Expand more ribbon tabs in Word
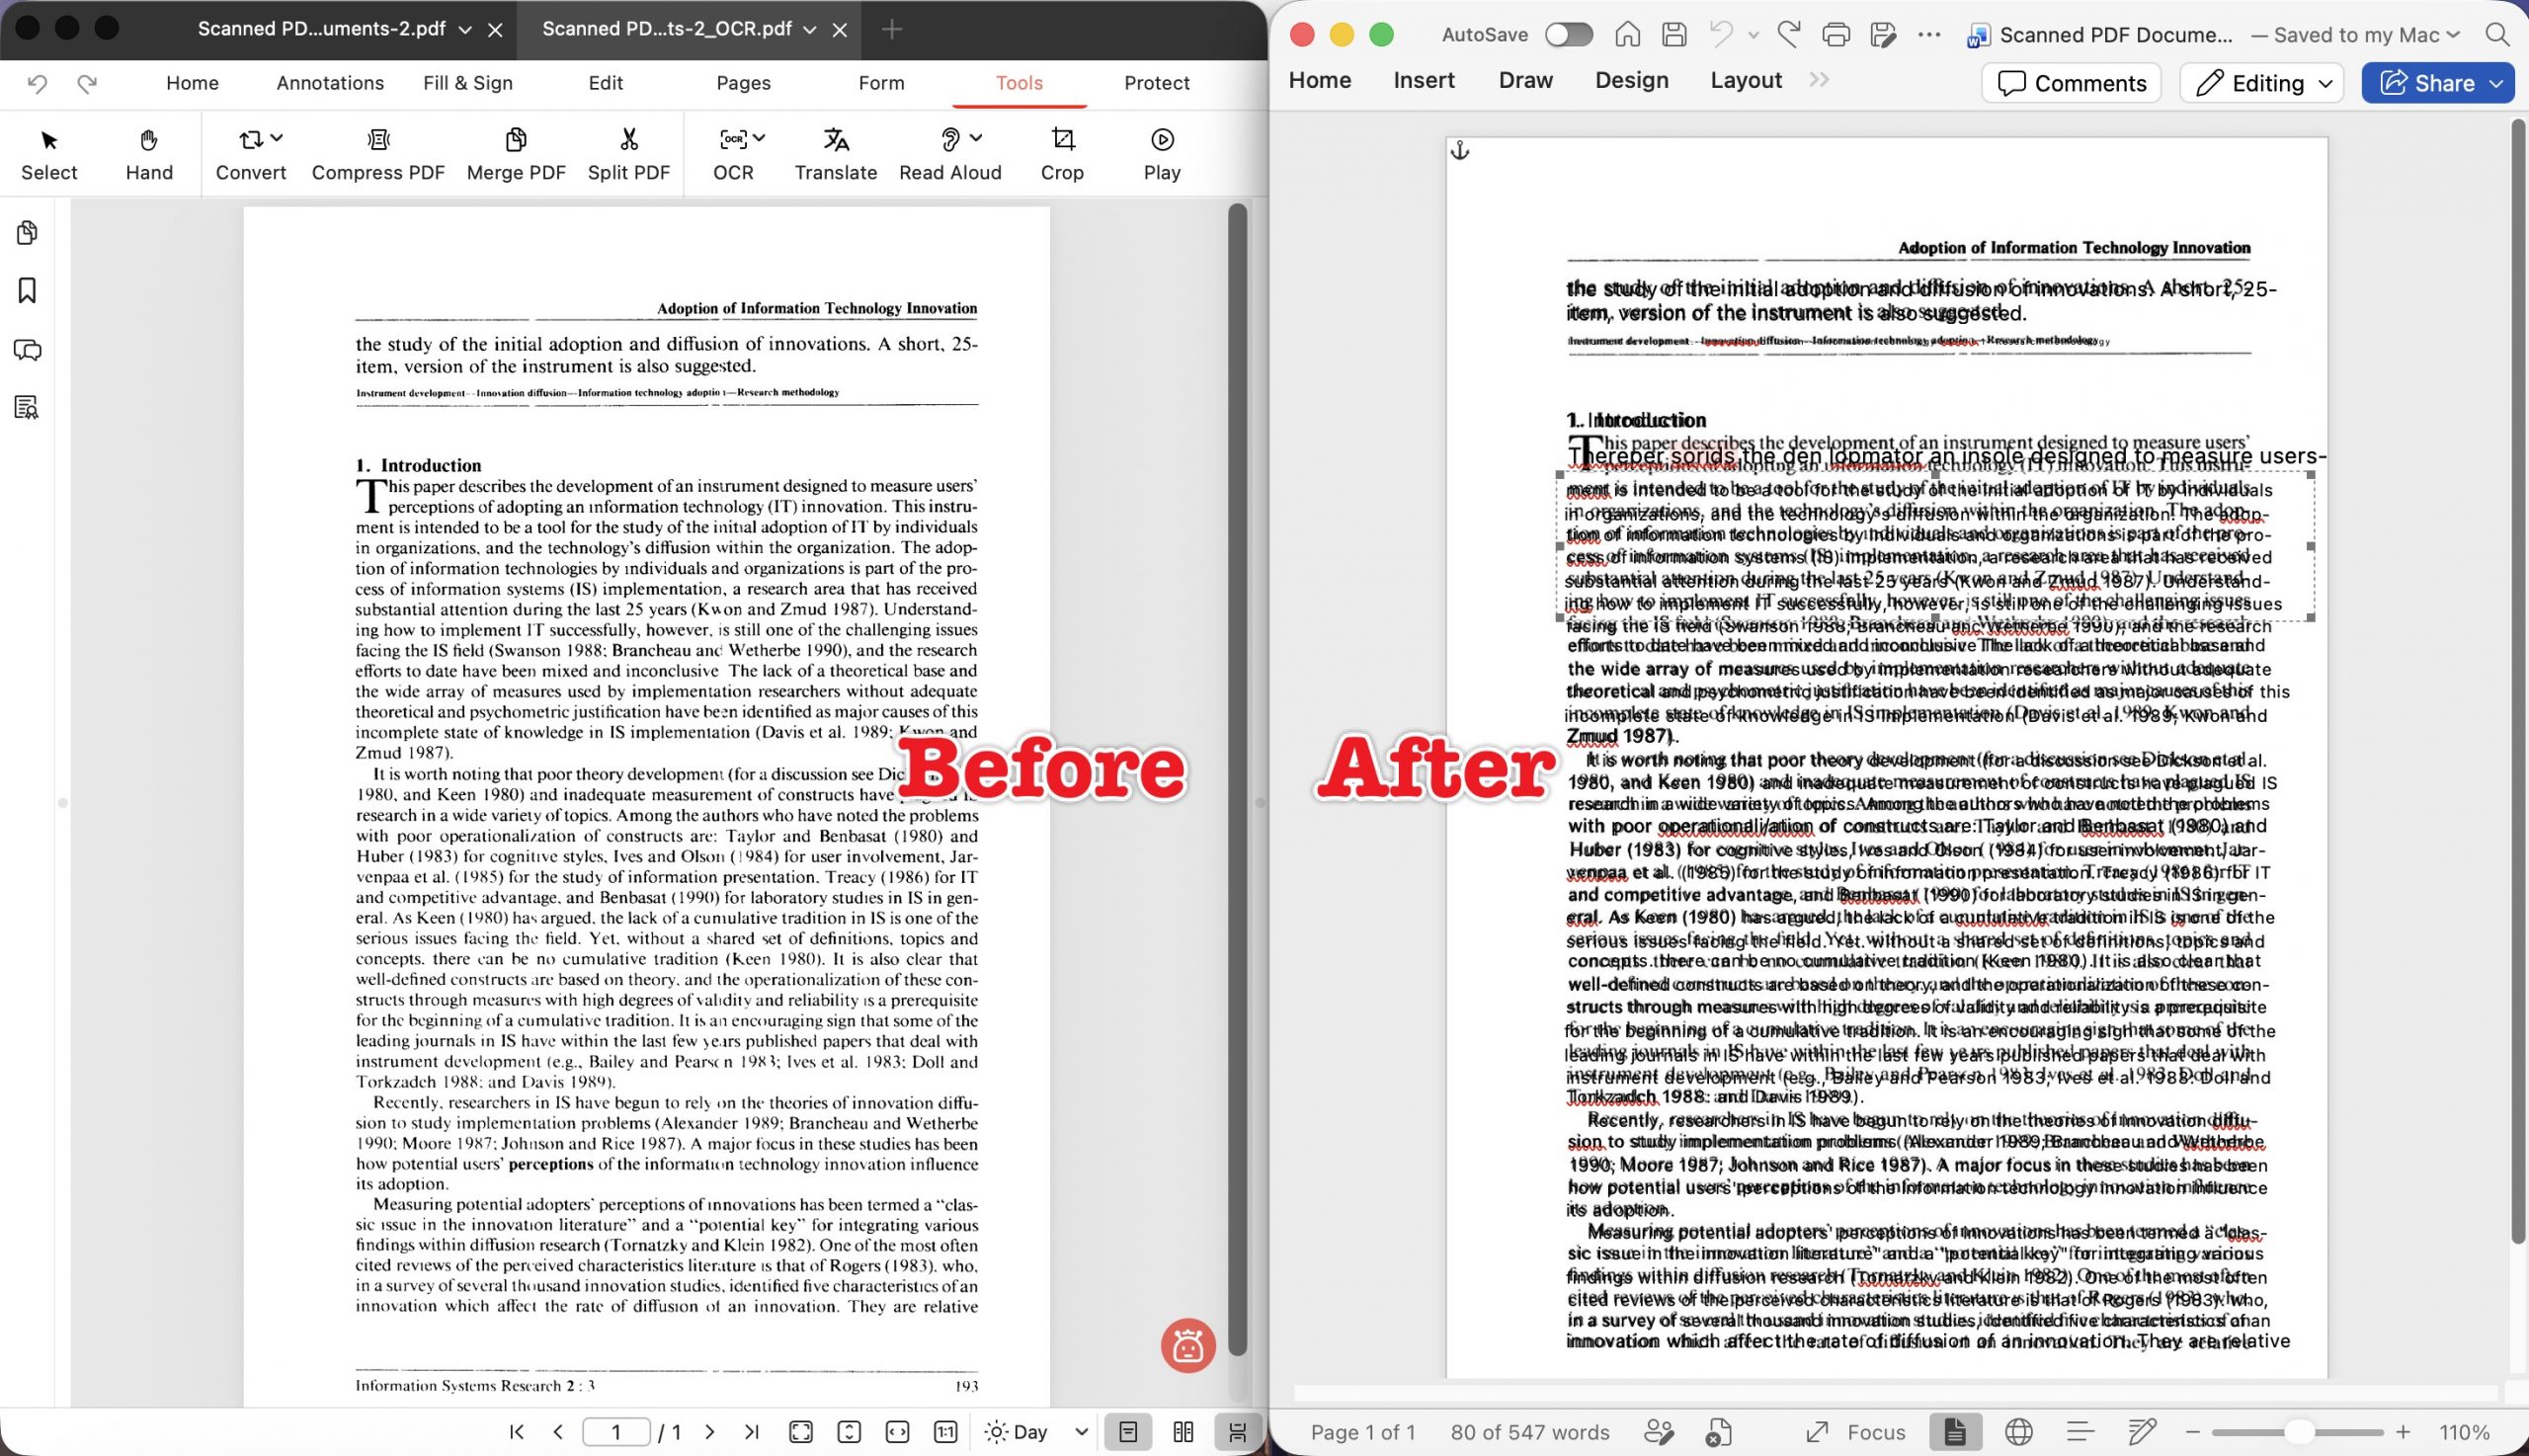Viewport: 2529px width, 1456px height. tap(1819, 80)
